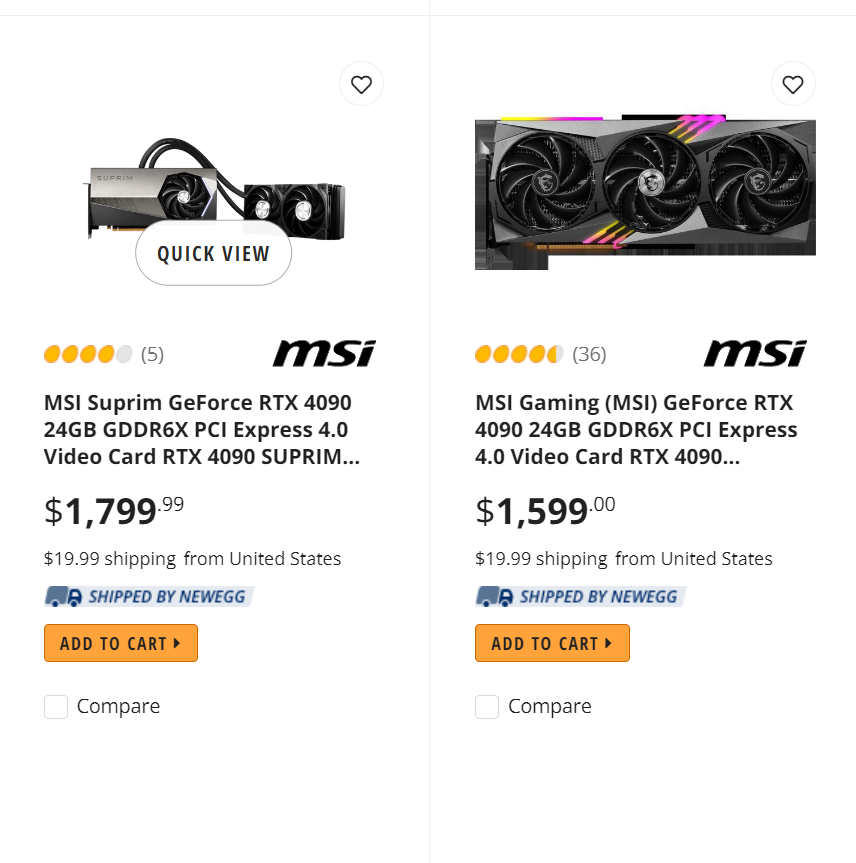Click star rating on MSI Suprim card
Screen dimensions: 856x863
pos(88,354)
